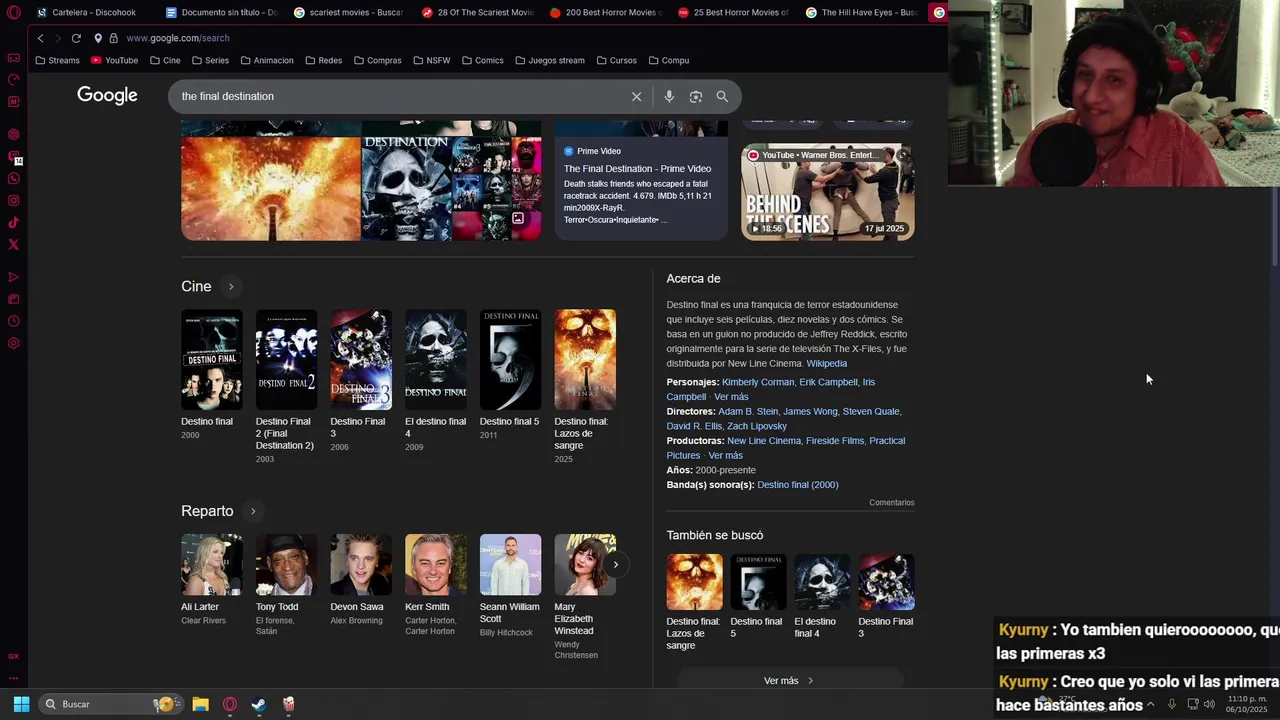1280x720 pixels.
Task: Open the TikTok sidebar icon
Action: pos(13,223)
